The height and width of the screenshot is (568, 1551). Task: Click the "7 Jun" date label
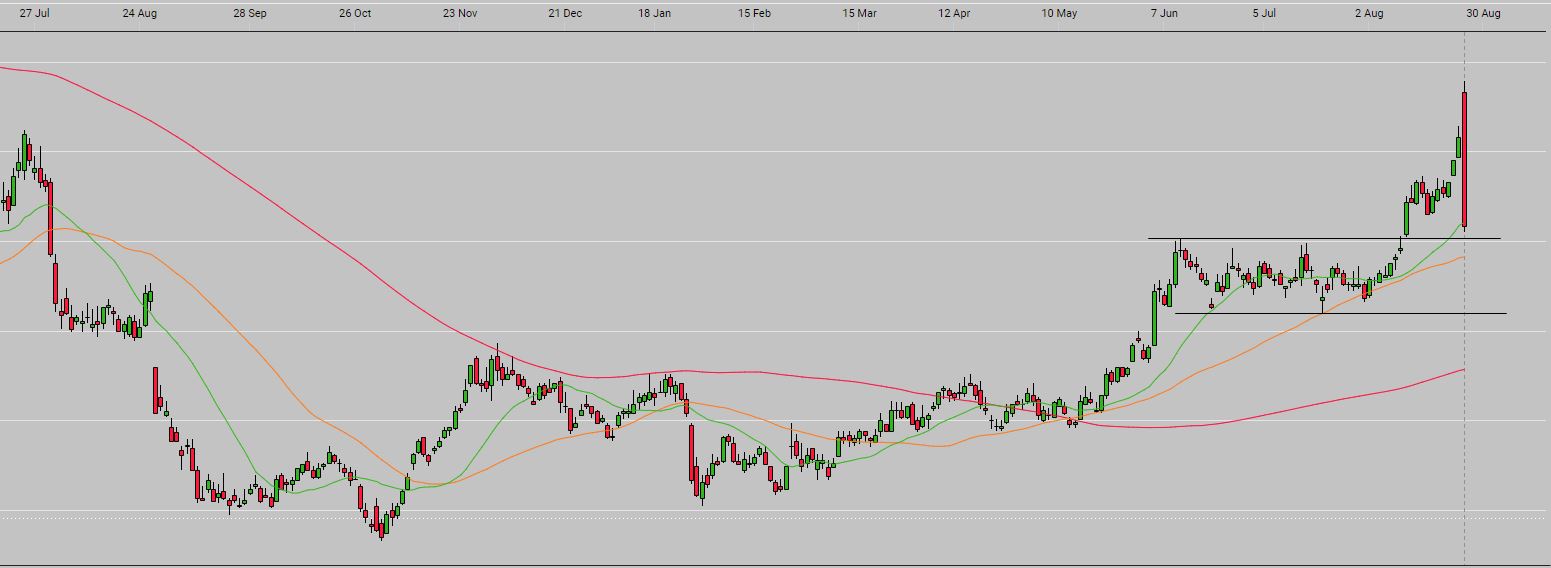(x=1165, y=14)
